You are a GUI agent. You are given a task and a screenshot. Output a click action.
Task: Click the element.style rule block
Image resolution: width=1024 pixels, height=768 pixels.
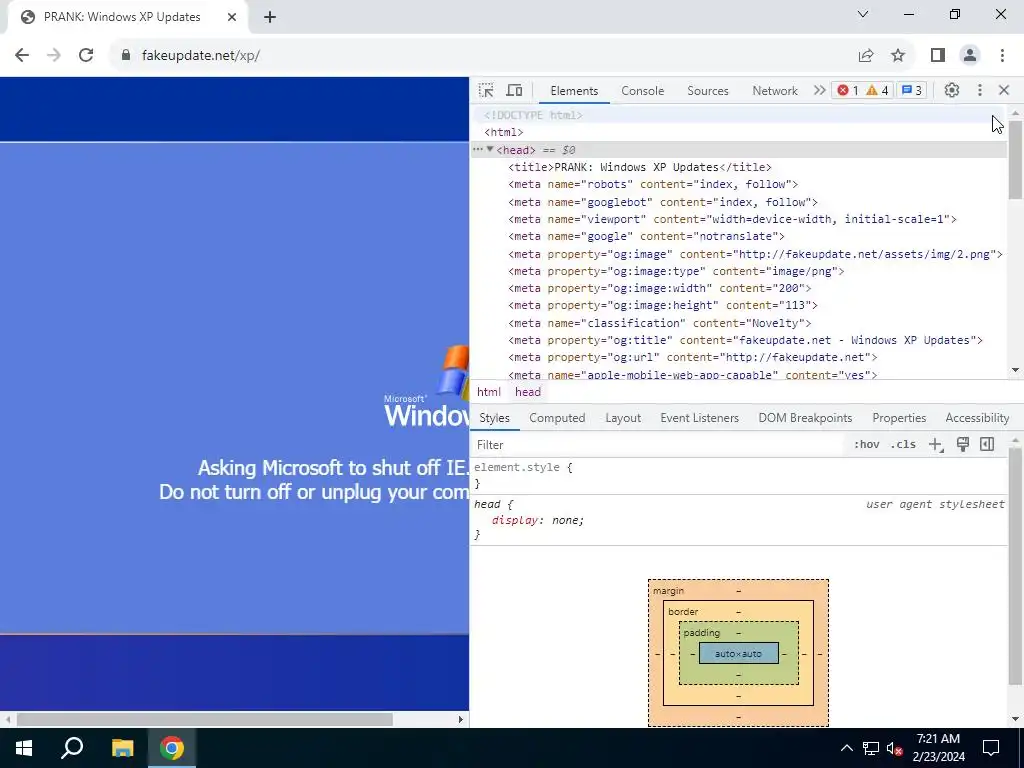[x=739, y=475]
